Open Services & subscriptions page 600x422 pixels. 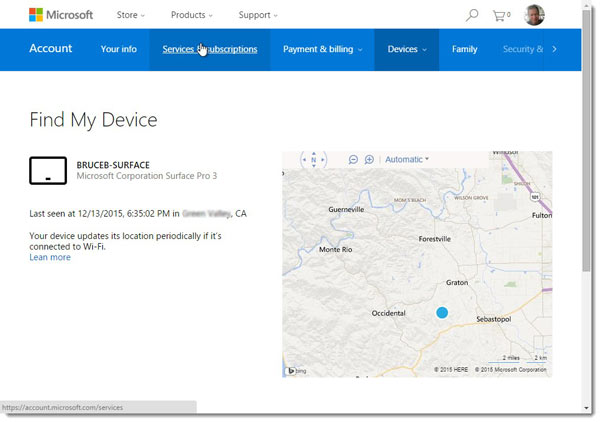(210, 49)
